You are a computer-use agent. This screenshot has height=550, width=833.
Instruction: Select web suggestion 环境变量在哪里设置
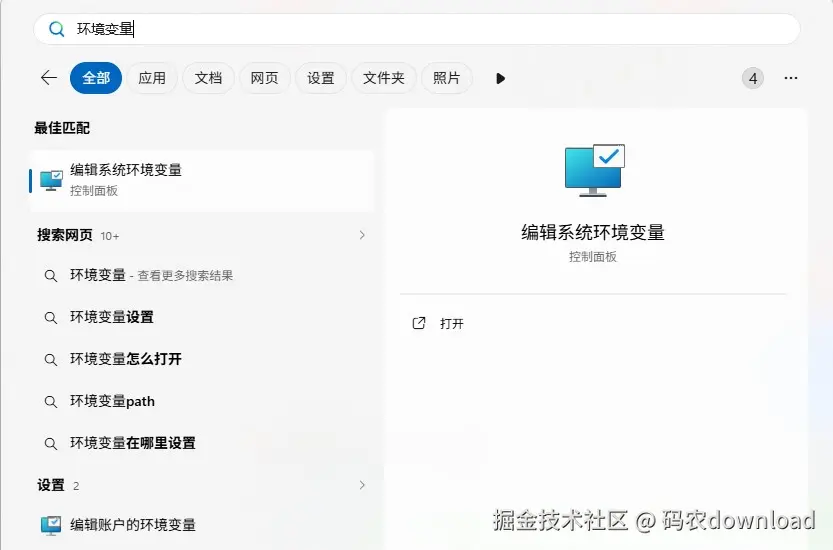(202, 443)
